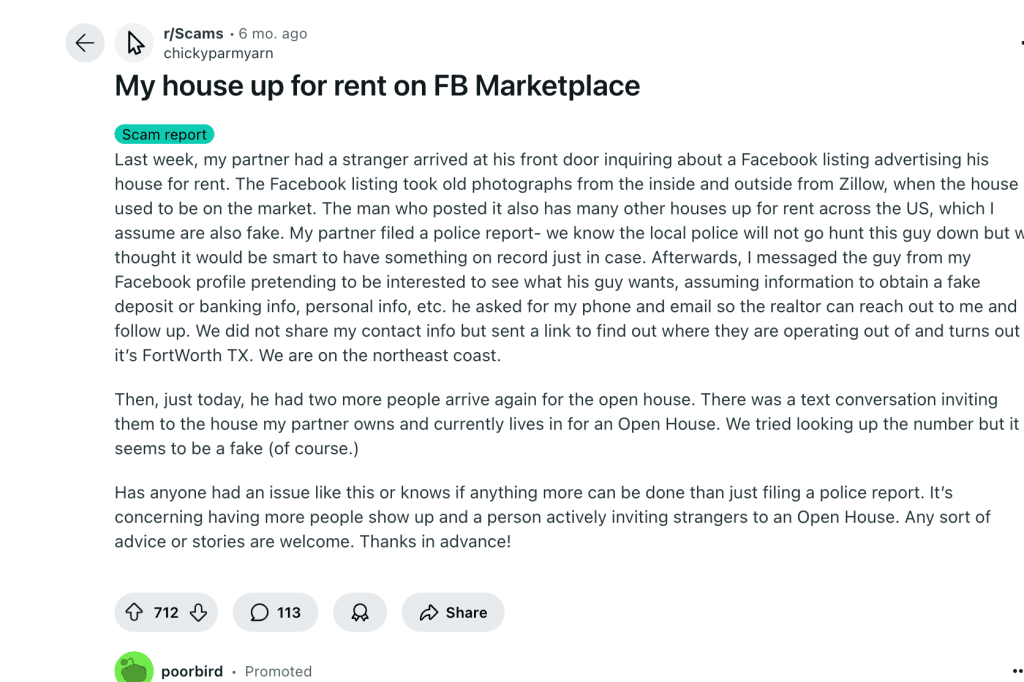Visit the r/Scams subreddit
The width and height of the screenshot is (1024, 682).
192,32
